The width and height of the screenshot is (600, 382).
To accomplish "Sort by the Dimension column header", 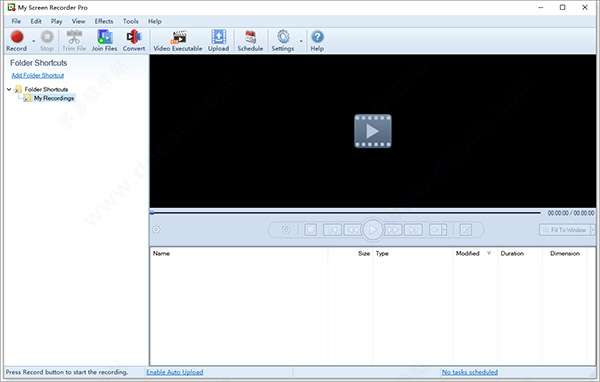I will (x=564, y=253).
